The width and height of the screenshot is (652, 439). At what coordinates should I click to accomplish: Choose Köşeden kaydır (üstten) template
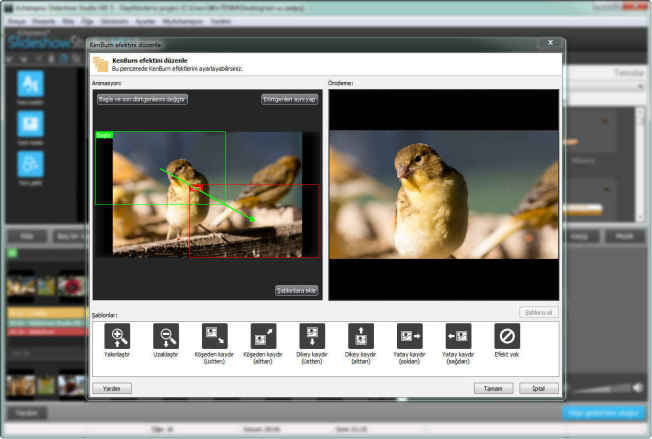(x=214, y=337)
